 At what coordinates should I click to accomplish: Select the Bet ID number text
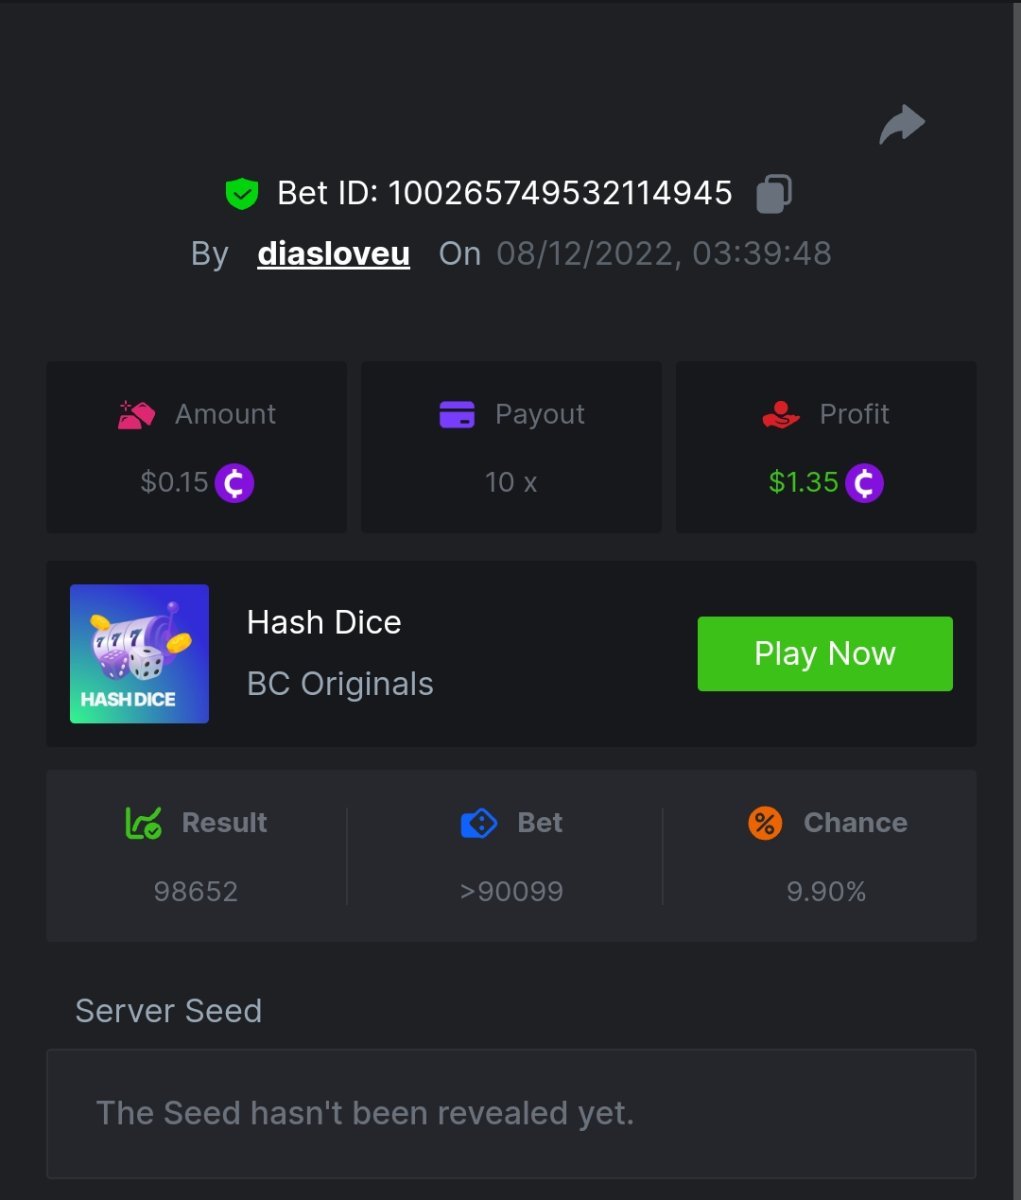(560, 193)
